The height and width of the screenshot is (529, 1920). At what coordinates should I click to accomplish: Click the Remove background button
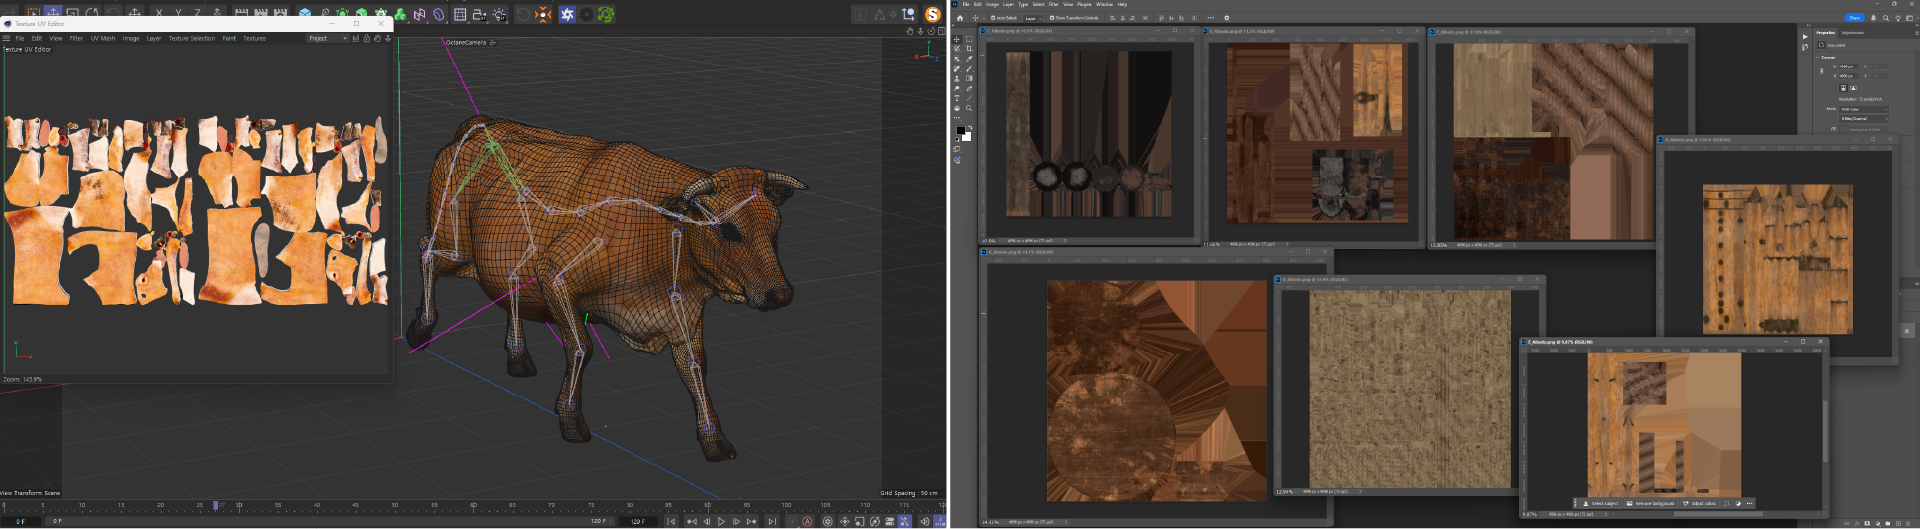coord(1650,504)
